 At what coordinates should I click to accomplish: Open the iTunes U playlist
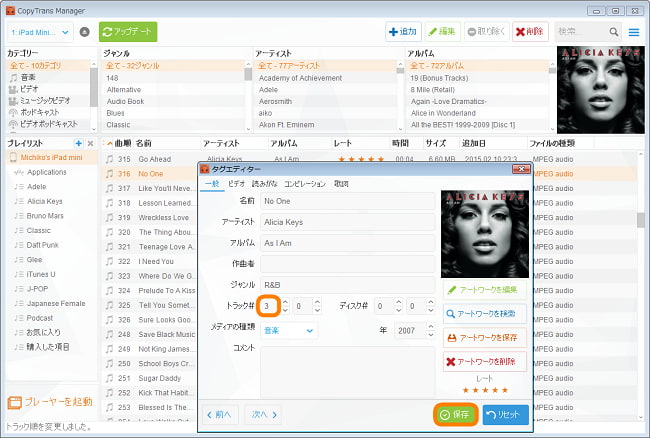(41, 274)
